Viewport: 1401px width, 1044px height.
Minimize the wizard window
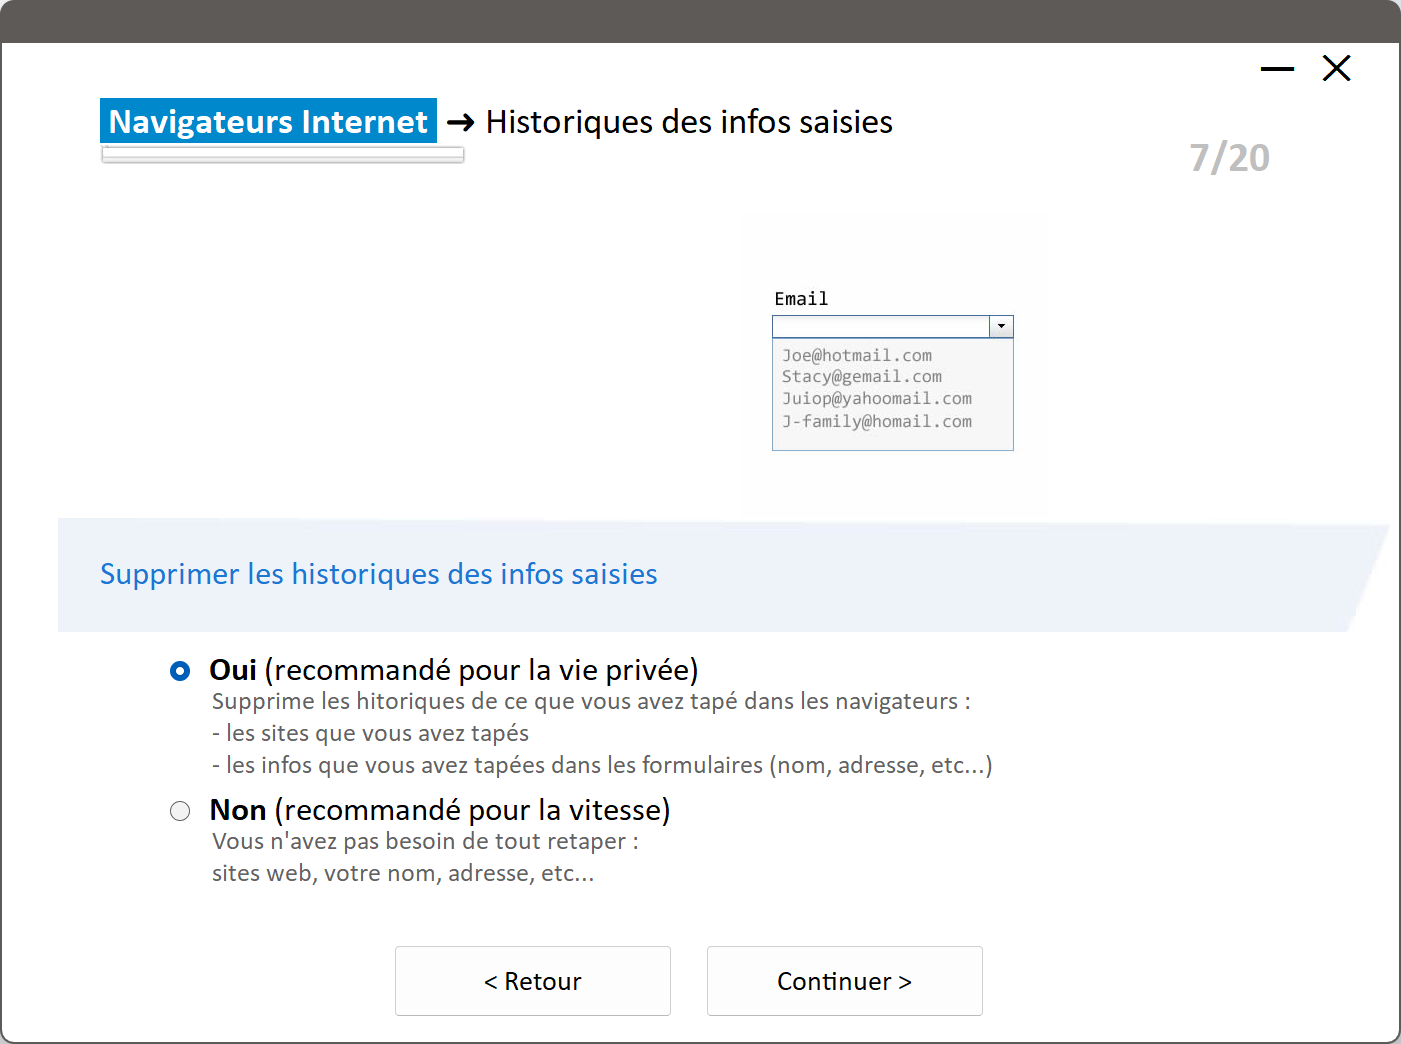[1277, 69]
